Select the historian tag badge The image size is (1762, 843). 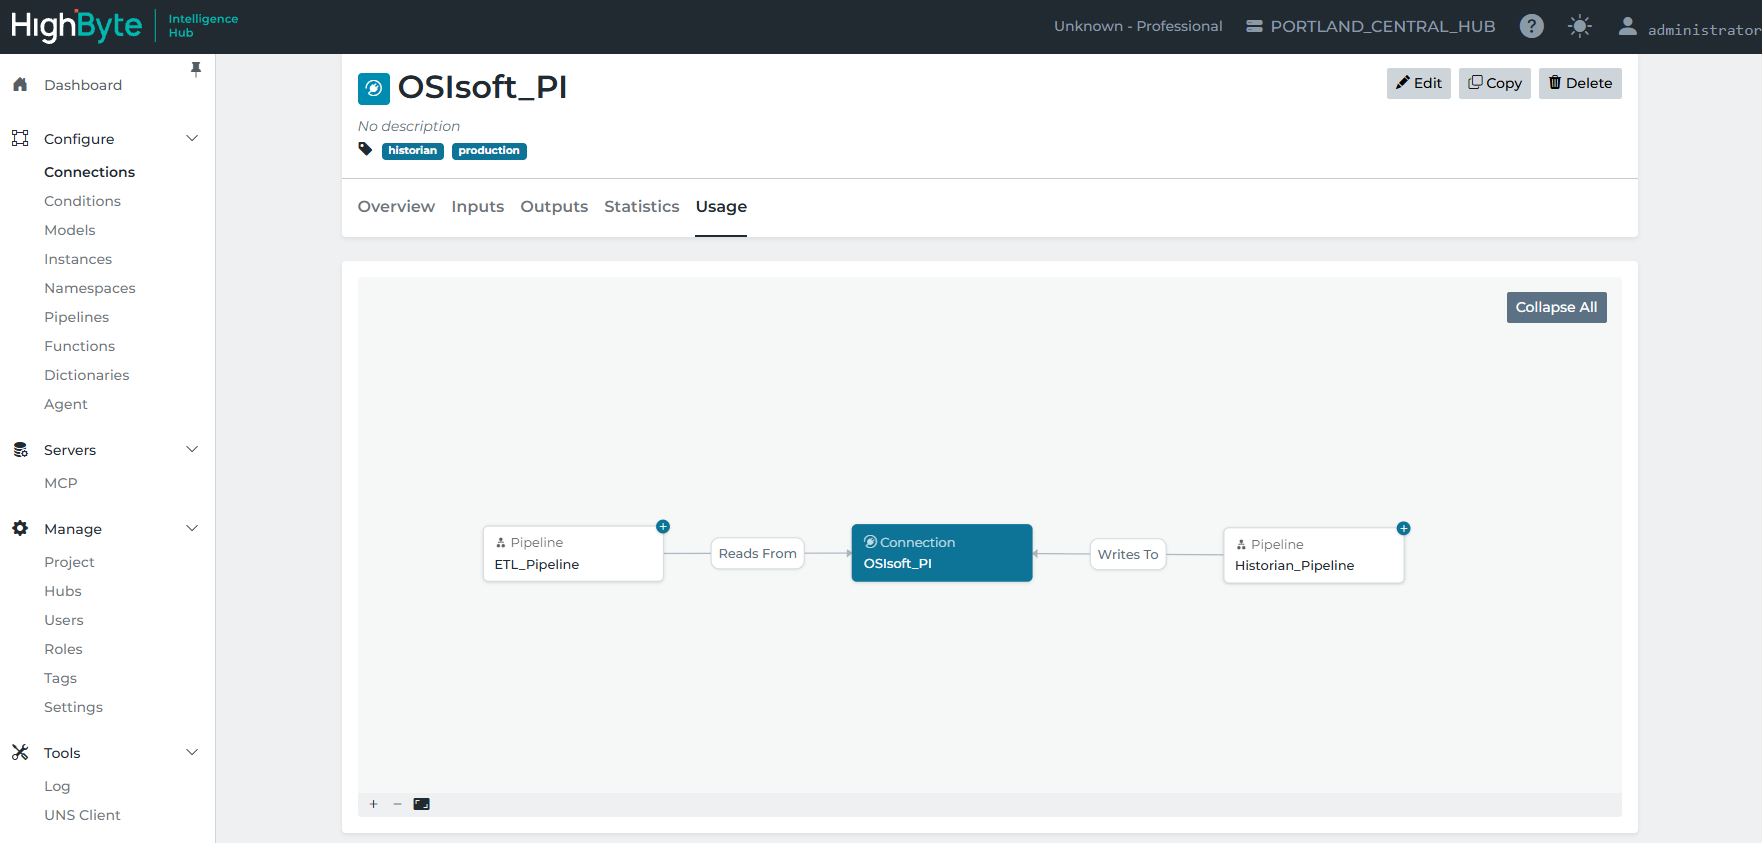pos(413,151)
